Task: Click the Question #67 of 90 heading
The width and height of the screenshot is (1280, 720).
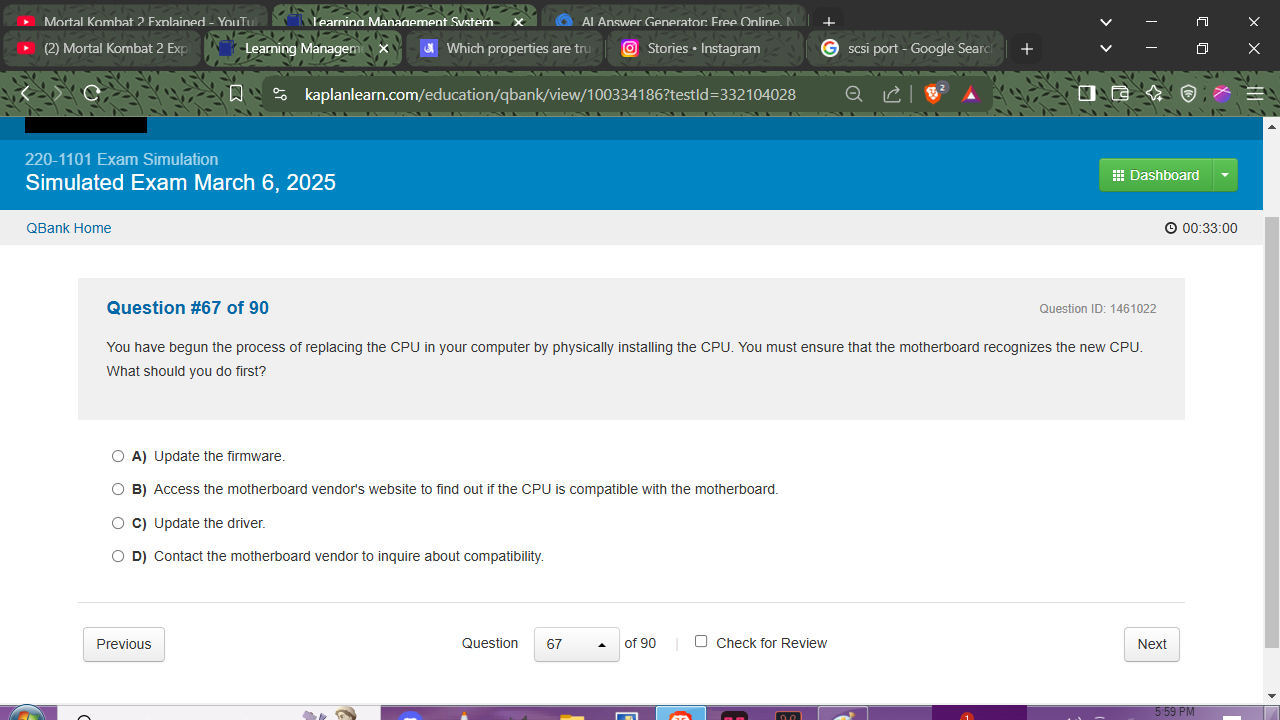Action: 188,308
